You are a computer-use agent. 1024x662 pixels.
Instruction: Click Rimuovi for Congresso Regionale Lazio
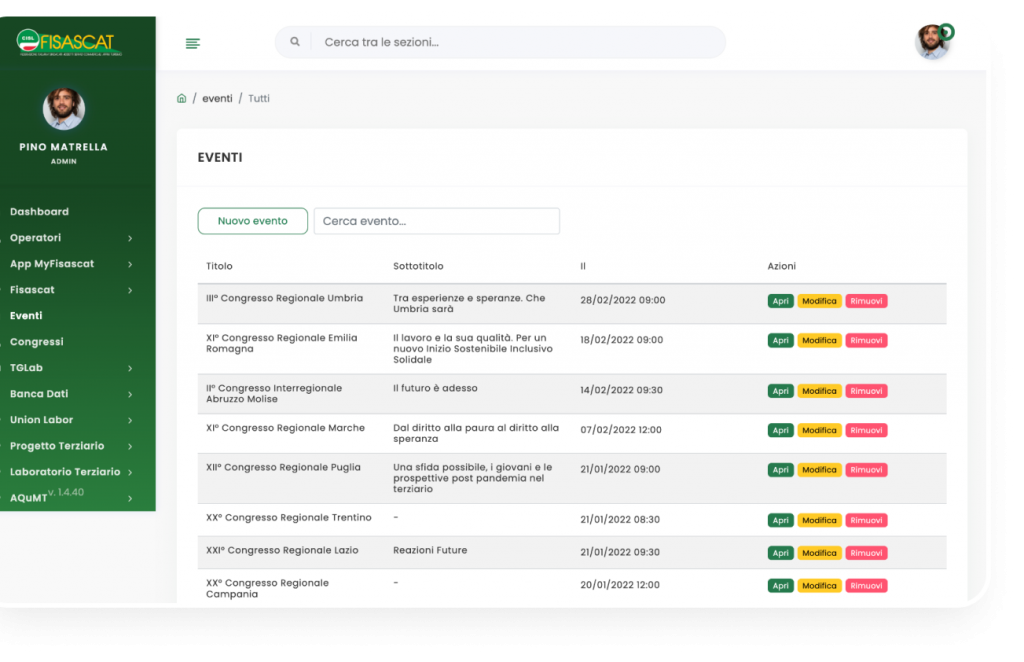[x=866, y=553]
